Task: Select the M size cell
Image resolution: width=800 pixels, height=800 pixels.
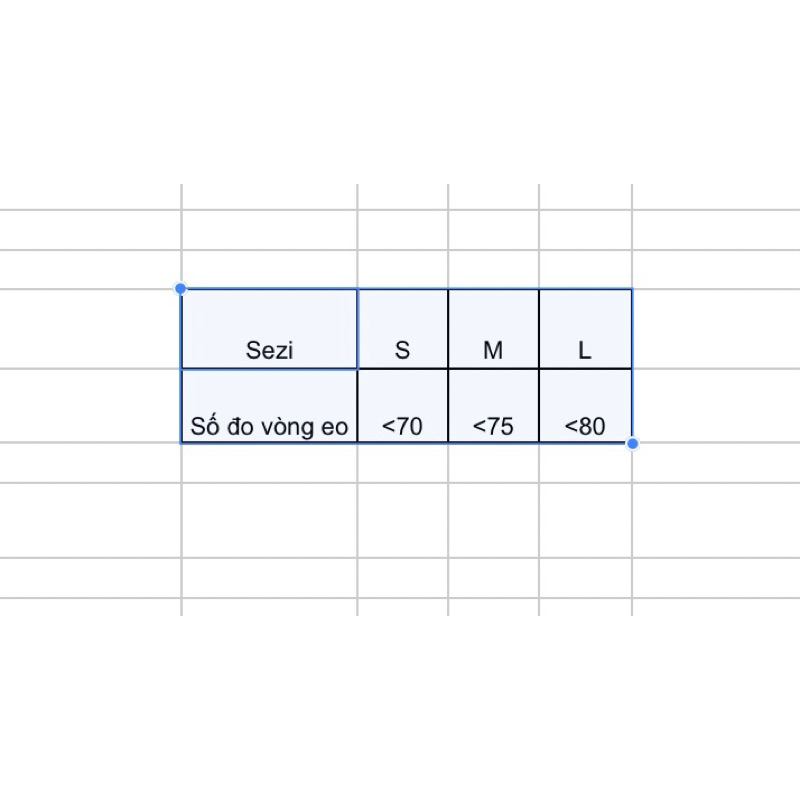Action: pyautogui.click(x=493, y=329)
